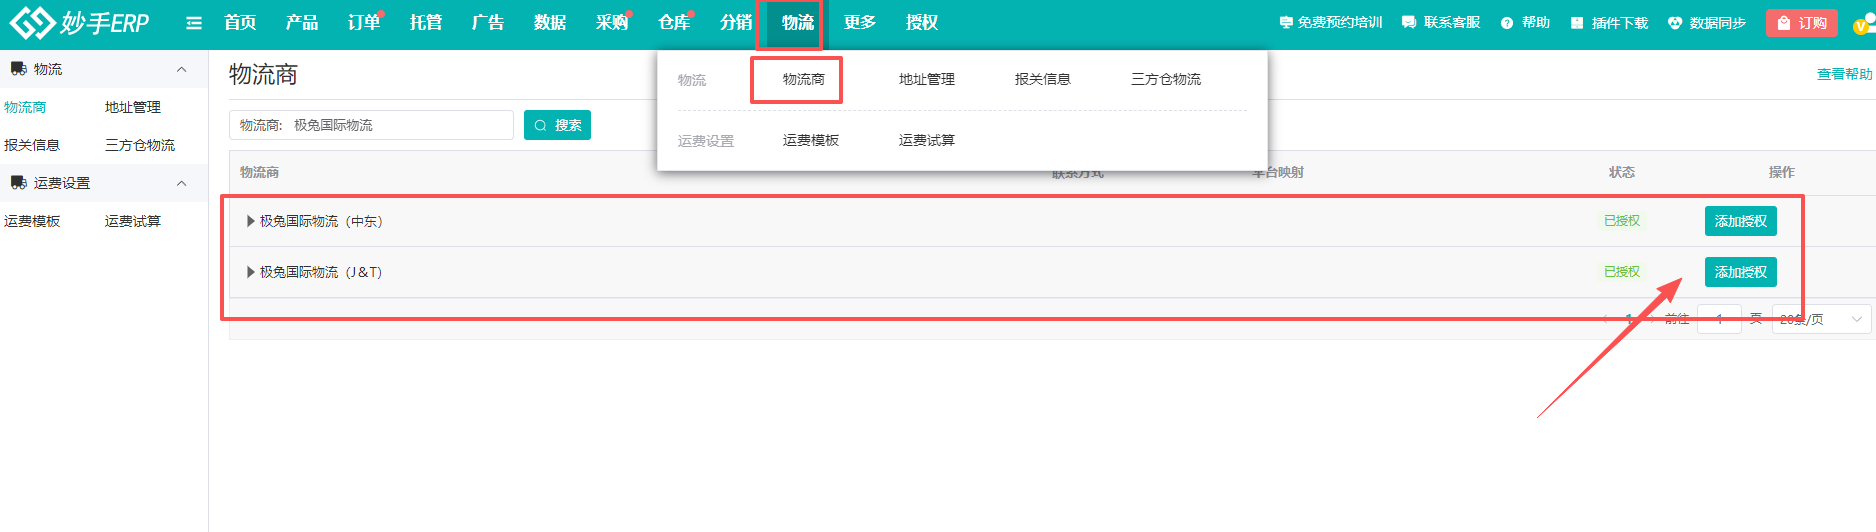Screen dimensions: 1876x532
Task: Click the 订购 shopping bag icon
Action: point(1784,23)
